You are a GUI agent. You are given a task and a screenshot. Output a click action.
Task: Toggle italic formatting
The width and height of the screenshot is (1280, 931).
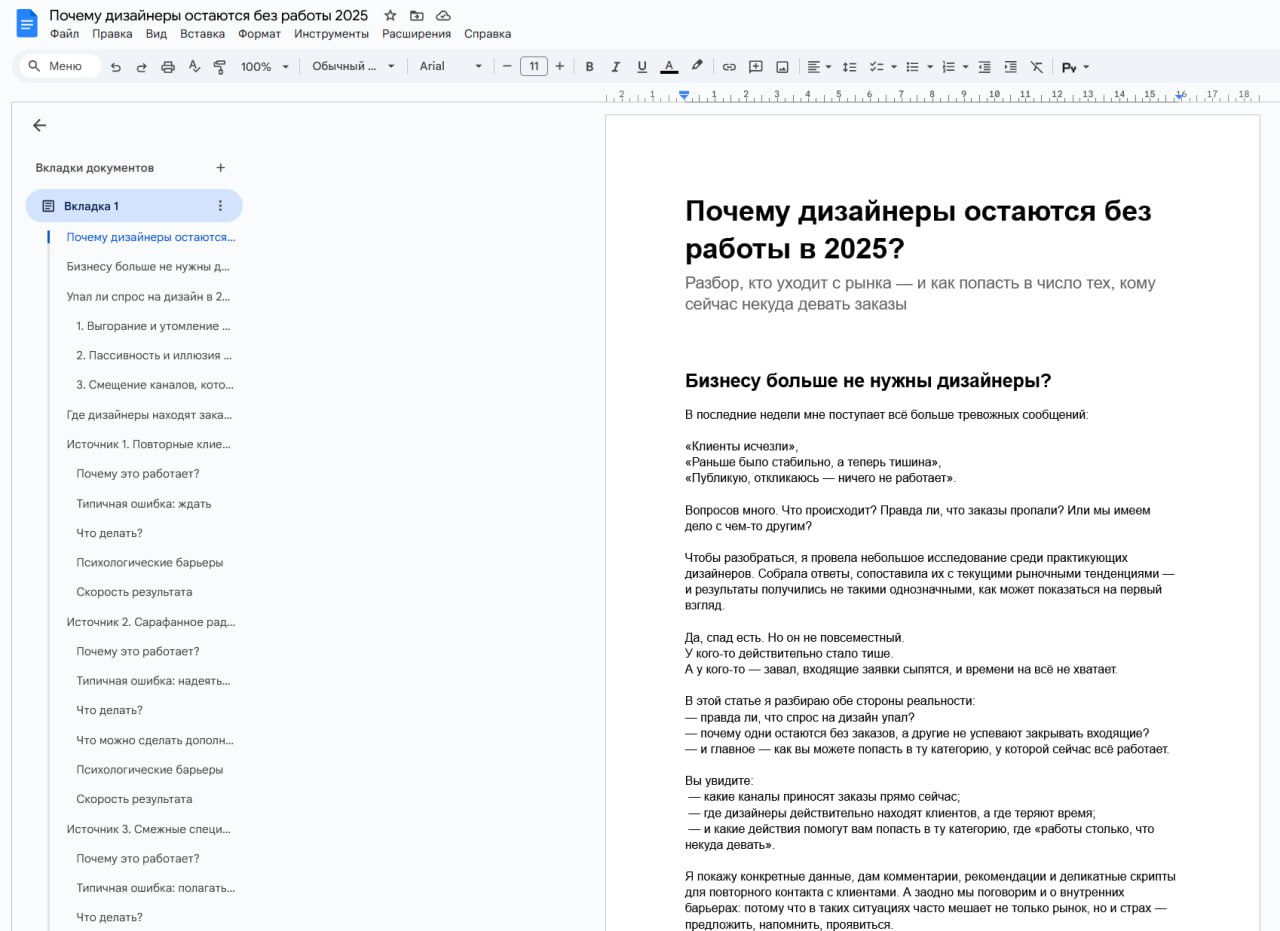615,67
